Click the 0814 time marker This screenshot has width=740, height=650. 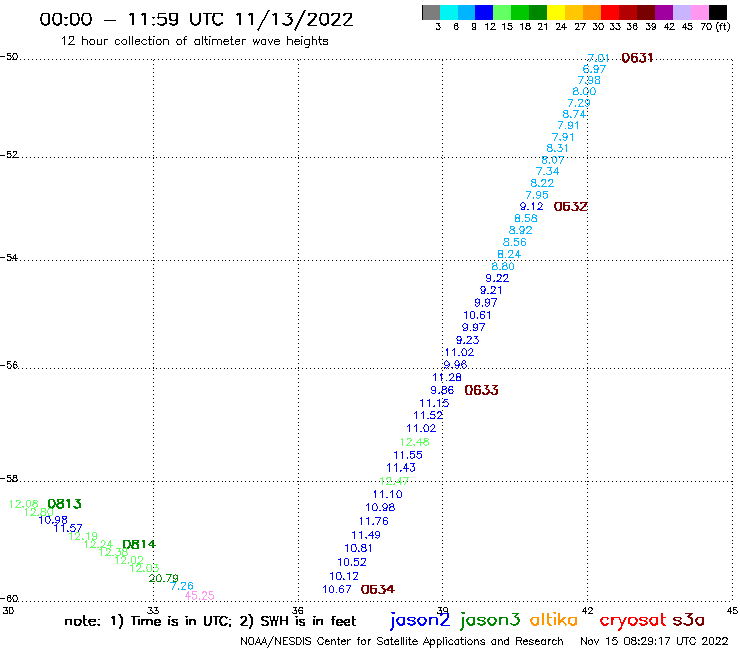point(139,544)
